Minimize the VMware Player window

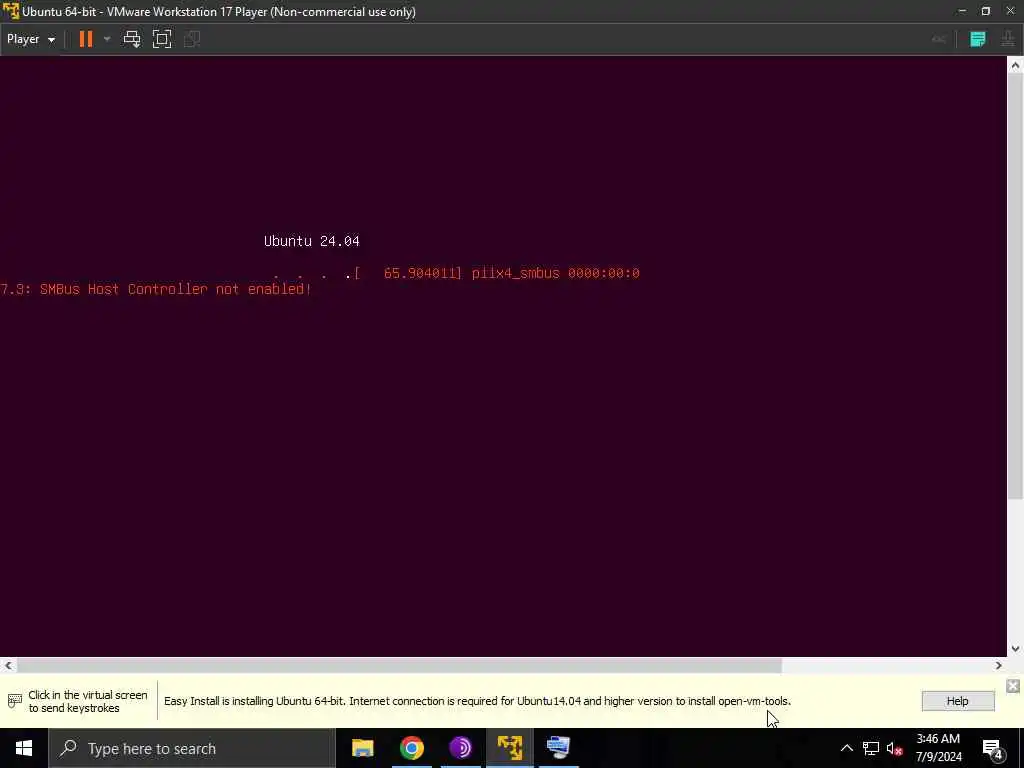tap(962, 11)
